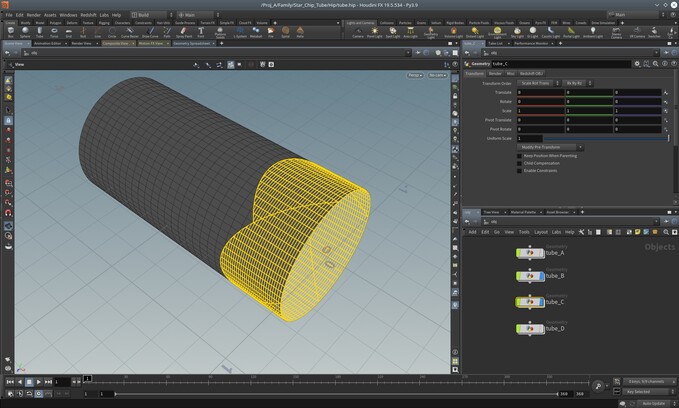Toggle Child Compensation checkbox

(519, 163)
